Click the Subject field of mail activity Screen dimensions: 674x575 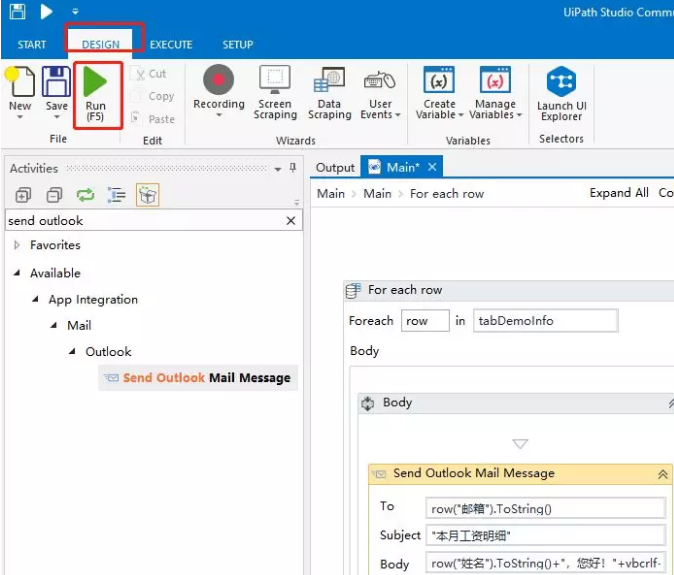(x=545, y=535)
